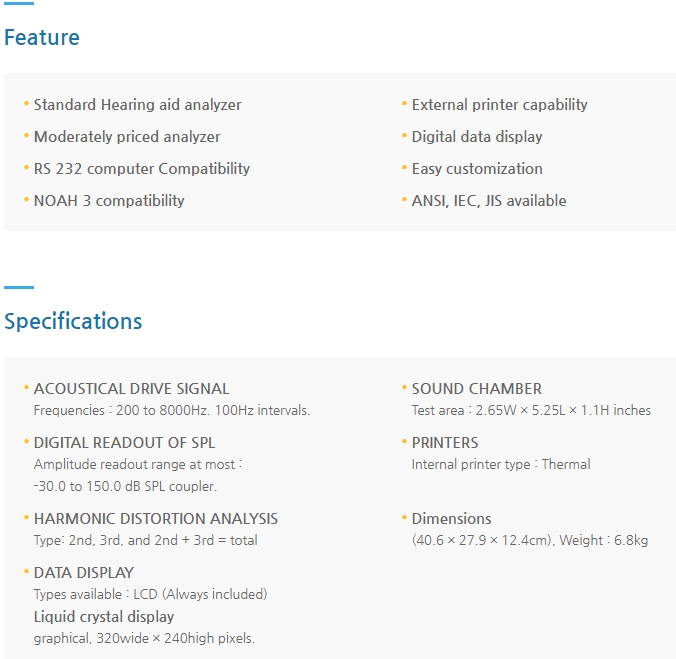Click the HARMONIC DISTORTION ANALYSIS title

pyautogui.click(x=156, y=519)
